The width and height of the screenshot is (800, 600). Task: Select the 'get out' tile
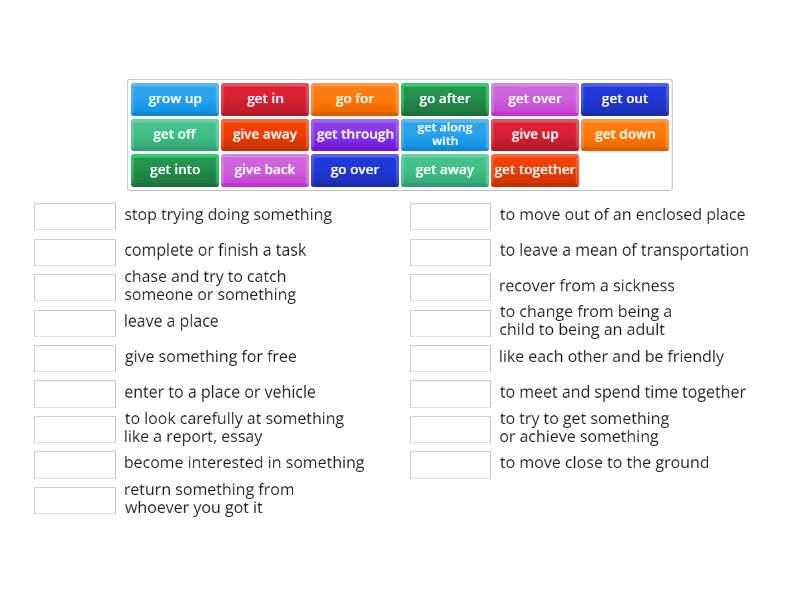pyautogui.click(x=624, y=98)
